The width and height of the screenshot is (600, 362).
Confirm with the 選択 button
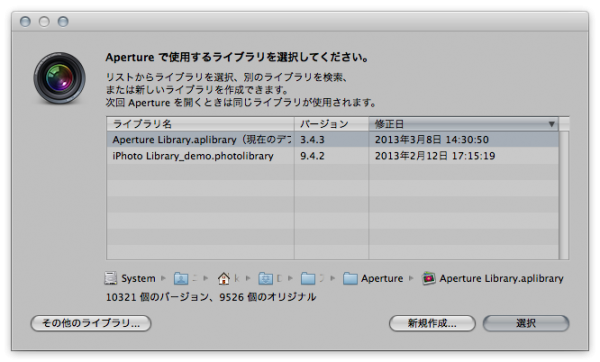(526, 323)
